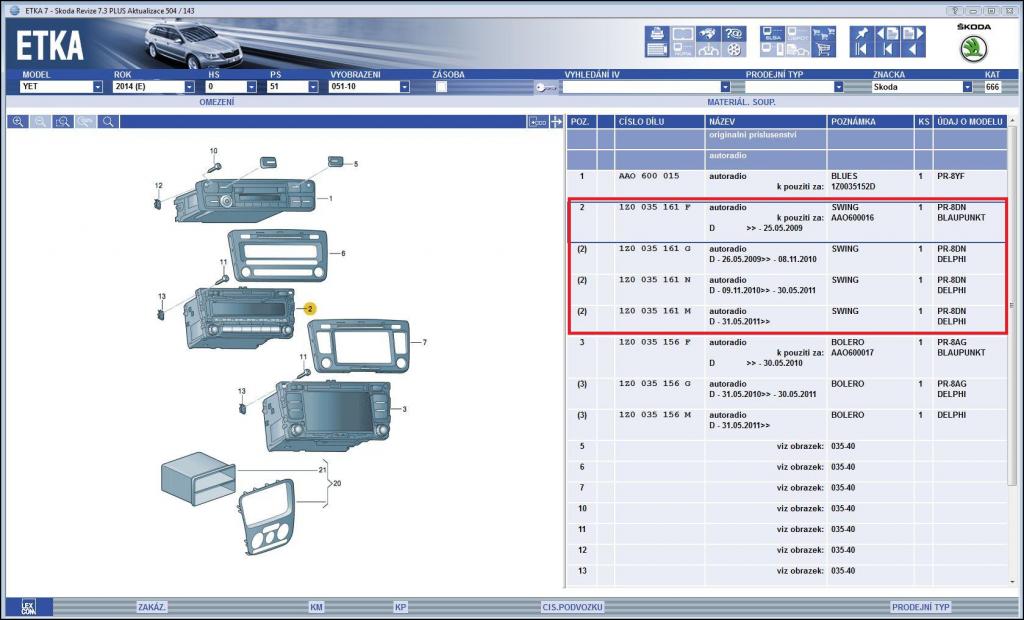1024x620 pixels.
Task: Click the key icon beside search field
Action: [545, 87]
